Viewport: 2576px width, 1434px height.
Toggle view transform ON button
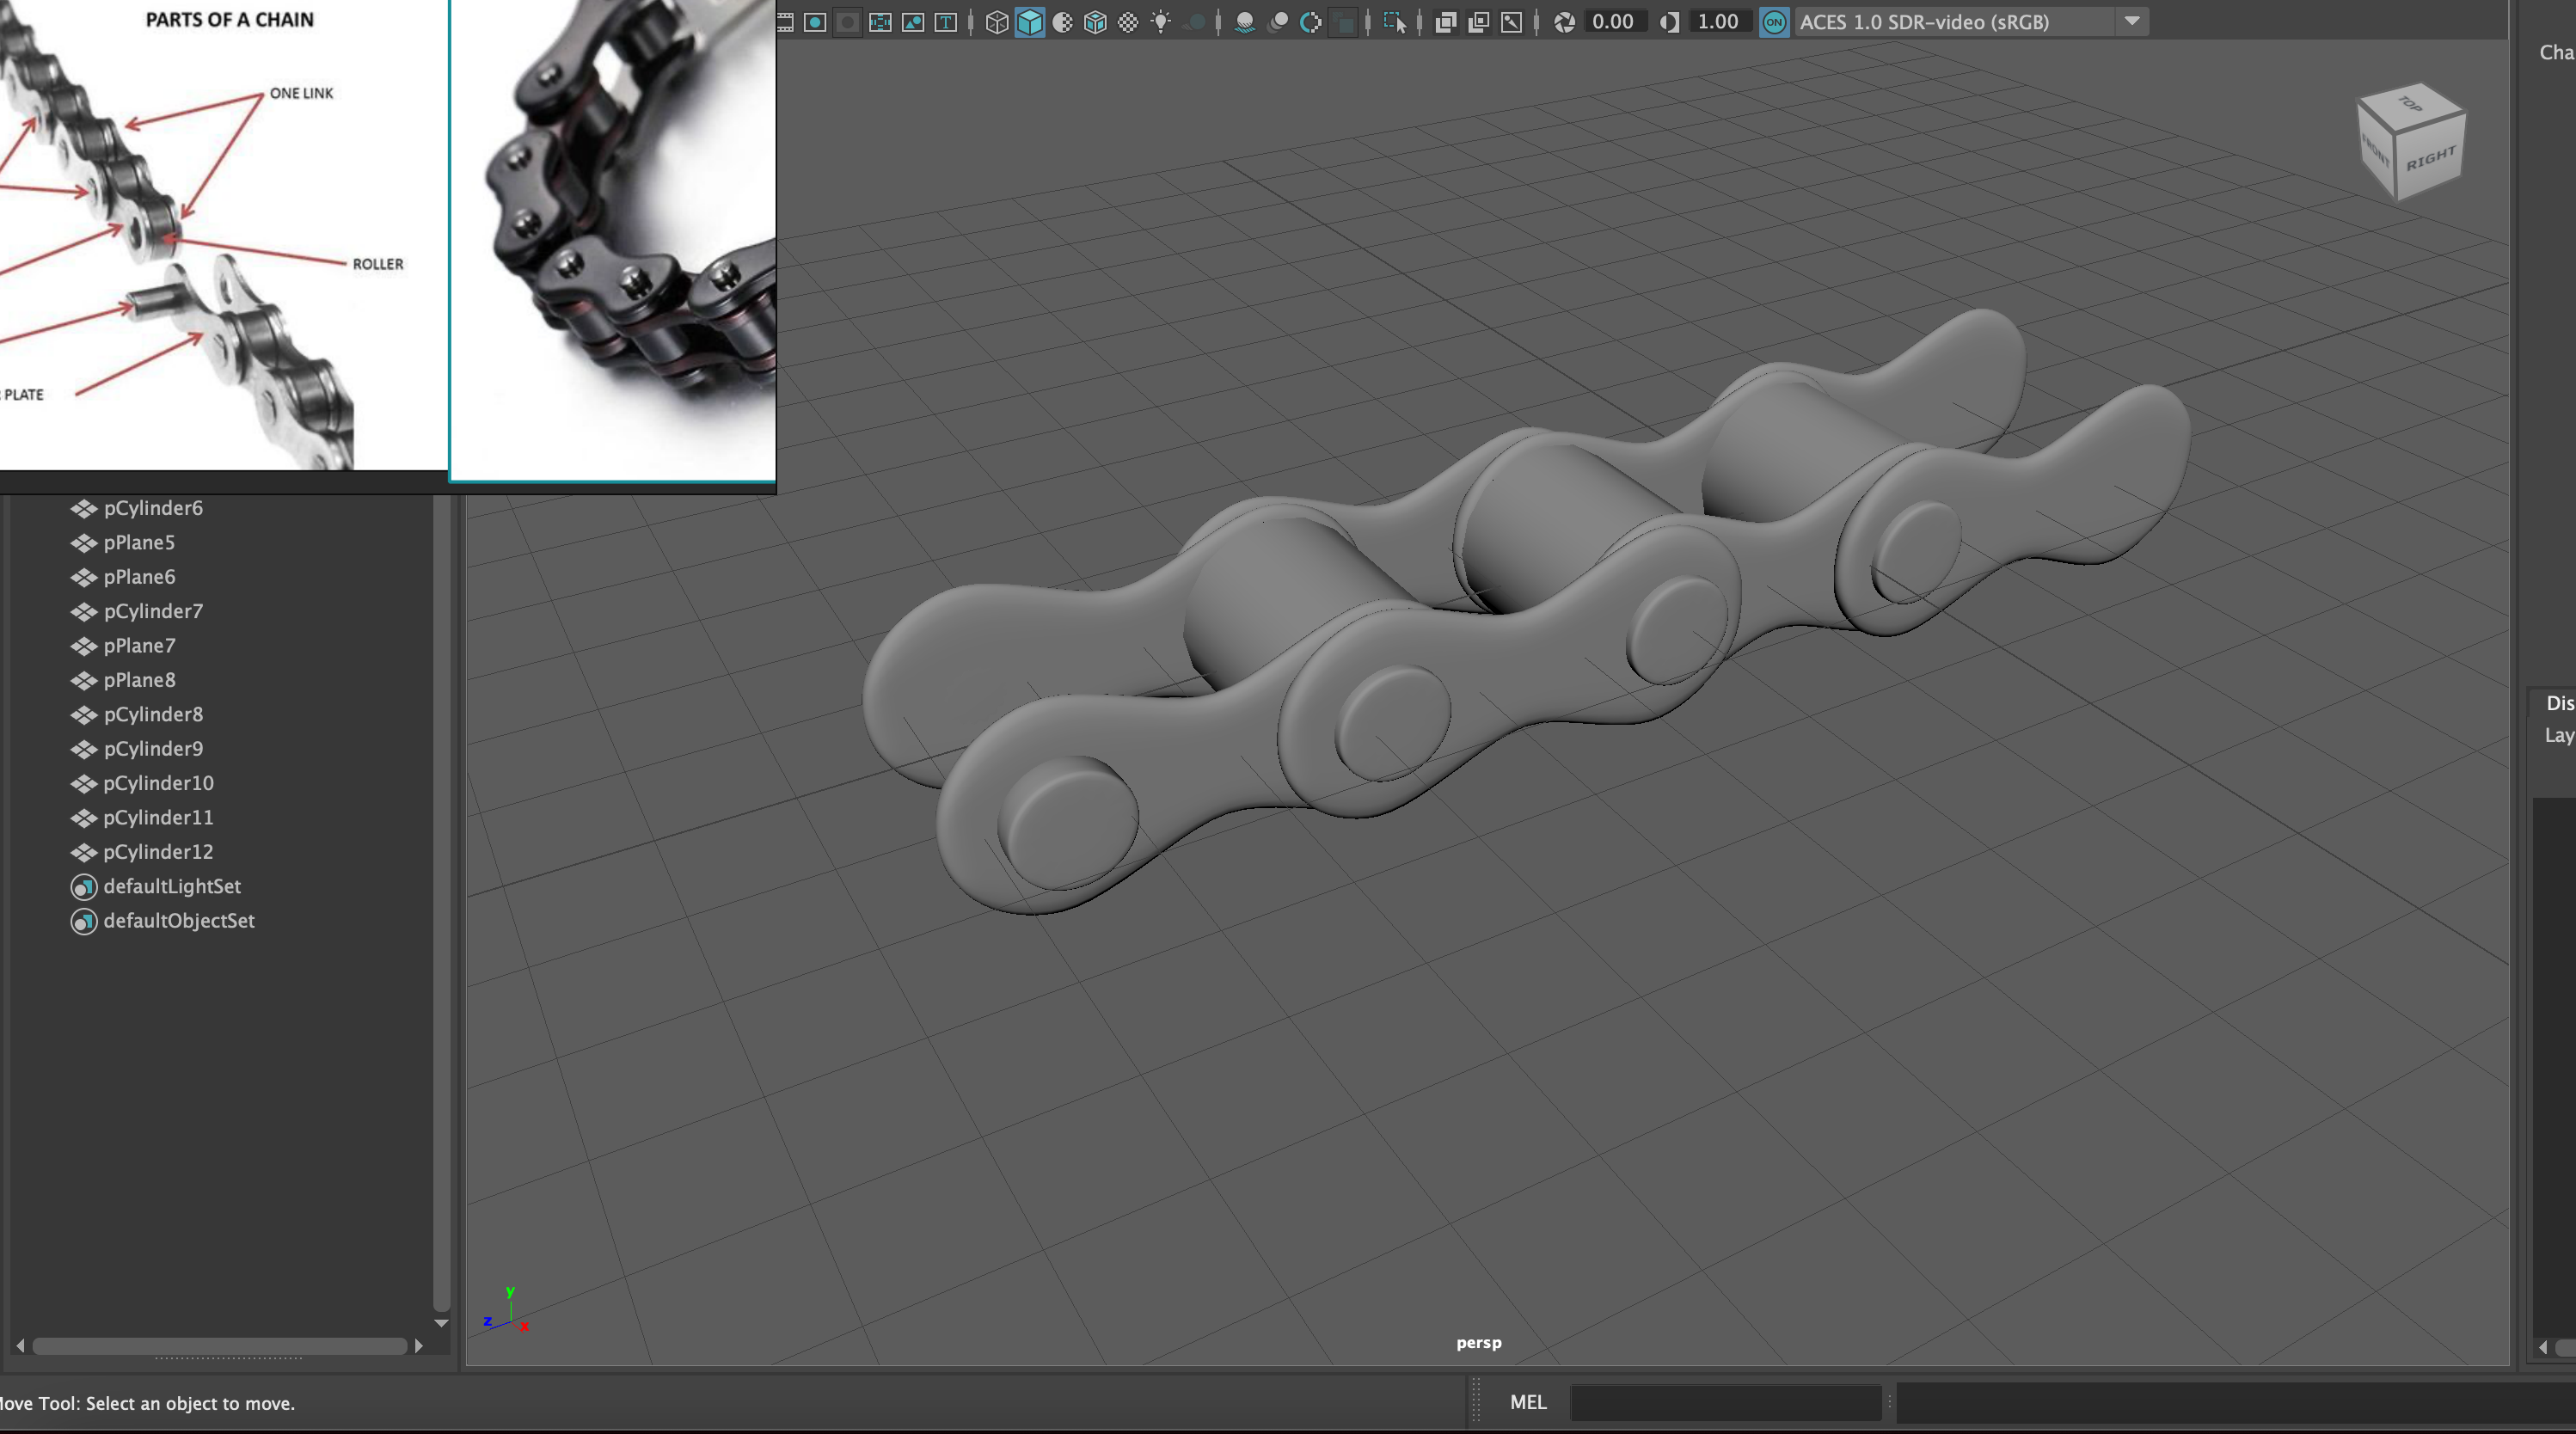click(x=1774, y=22)
